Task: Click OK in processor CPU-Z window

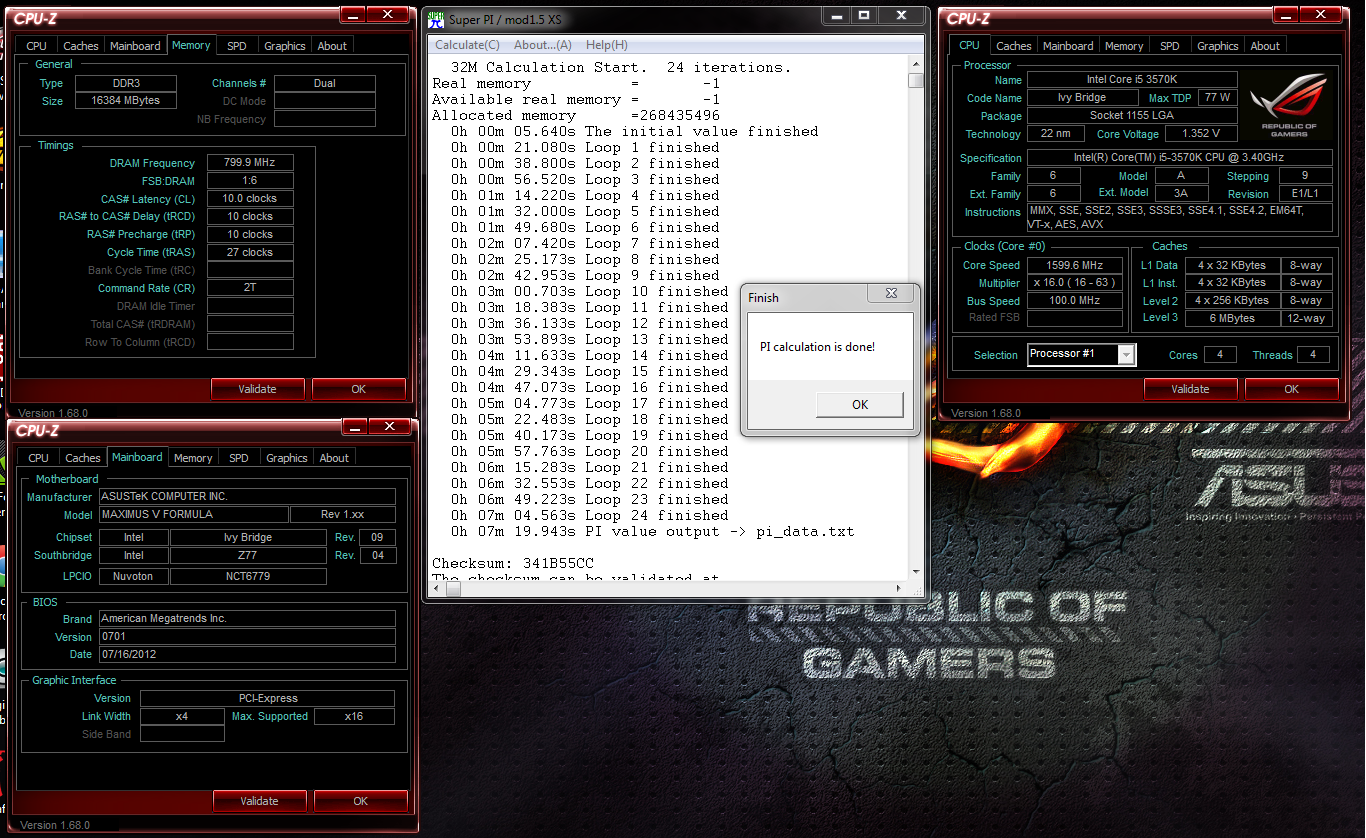Action: [x=1292, y=389]
